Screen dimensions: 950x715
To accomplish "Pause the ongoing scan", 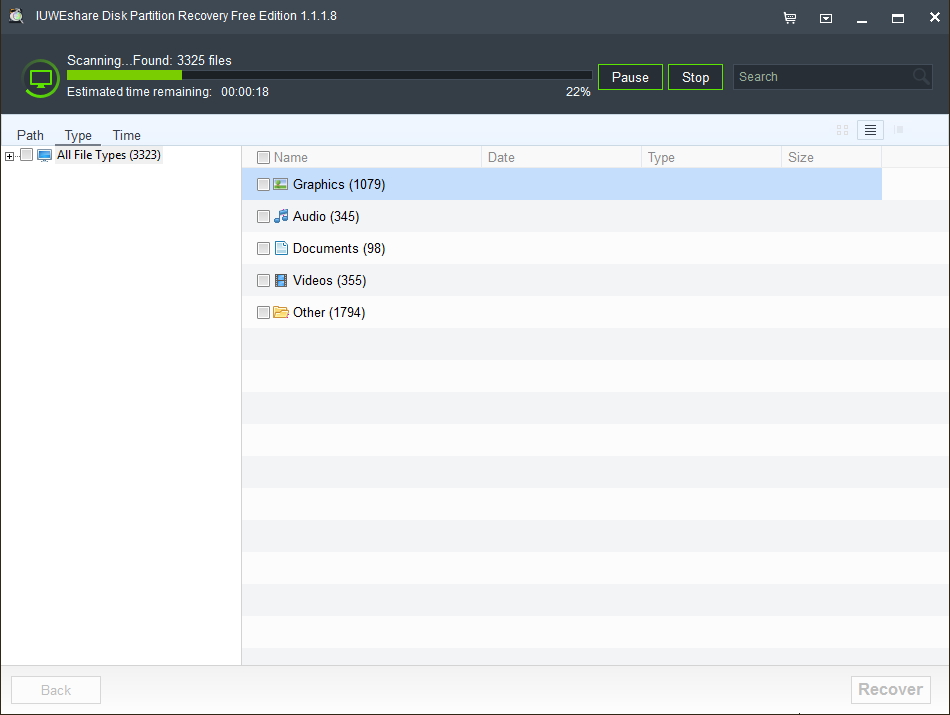I will [x=630, y=76].
